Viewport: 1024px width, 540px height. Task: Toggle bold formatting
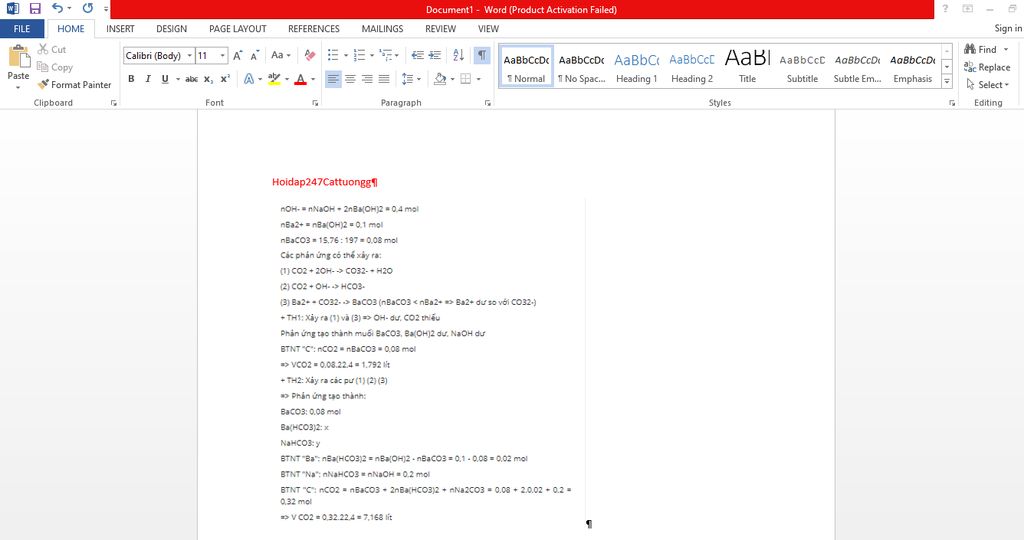click(131, 79)
